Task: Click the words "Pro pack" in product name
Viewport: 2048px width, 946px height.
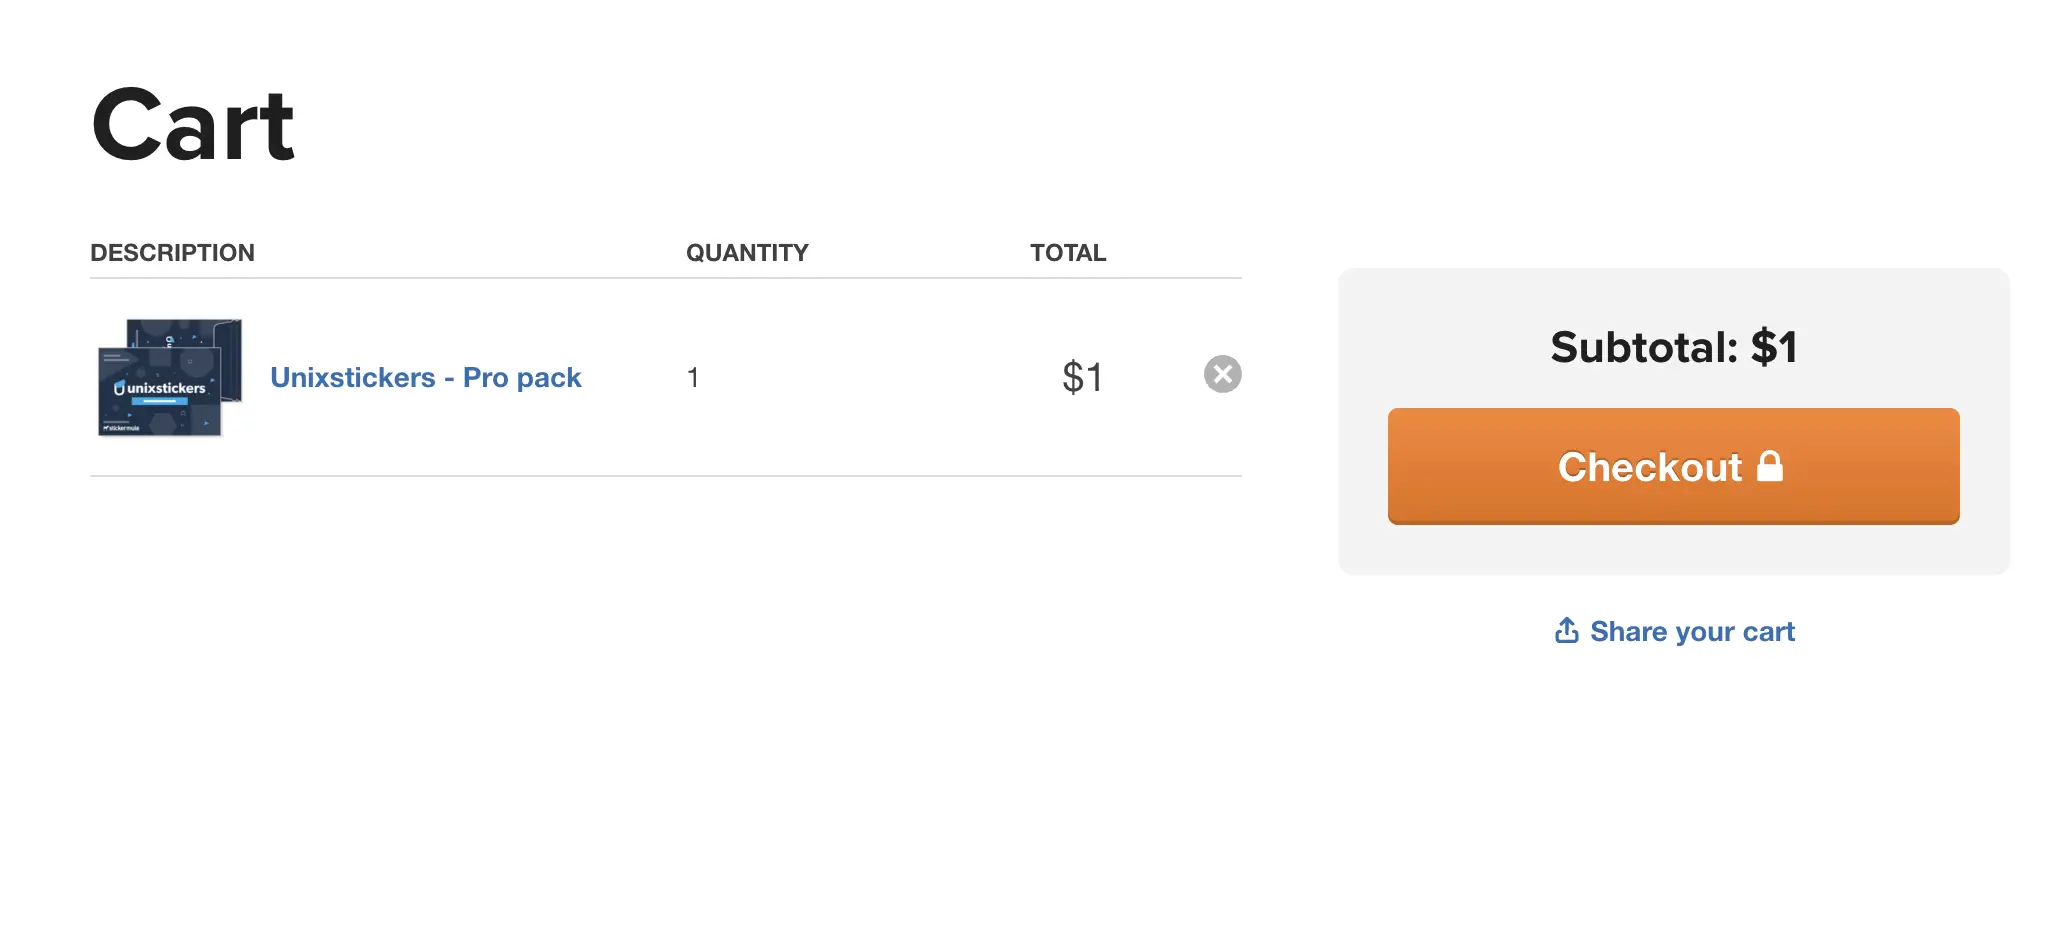Action: (522, 377)
